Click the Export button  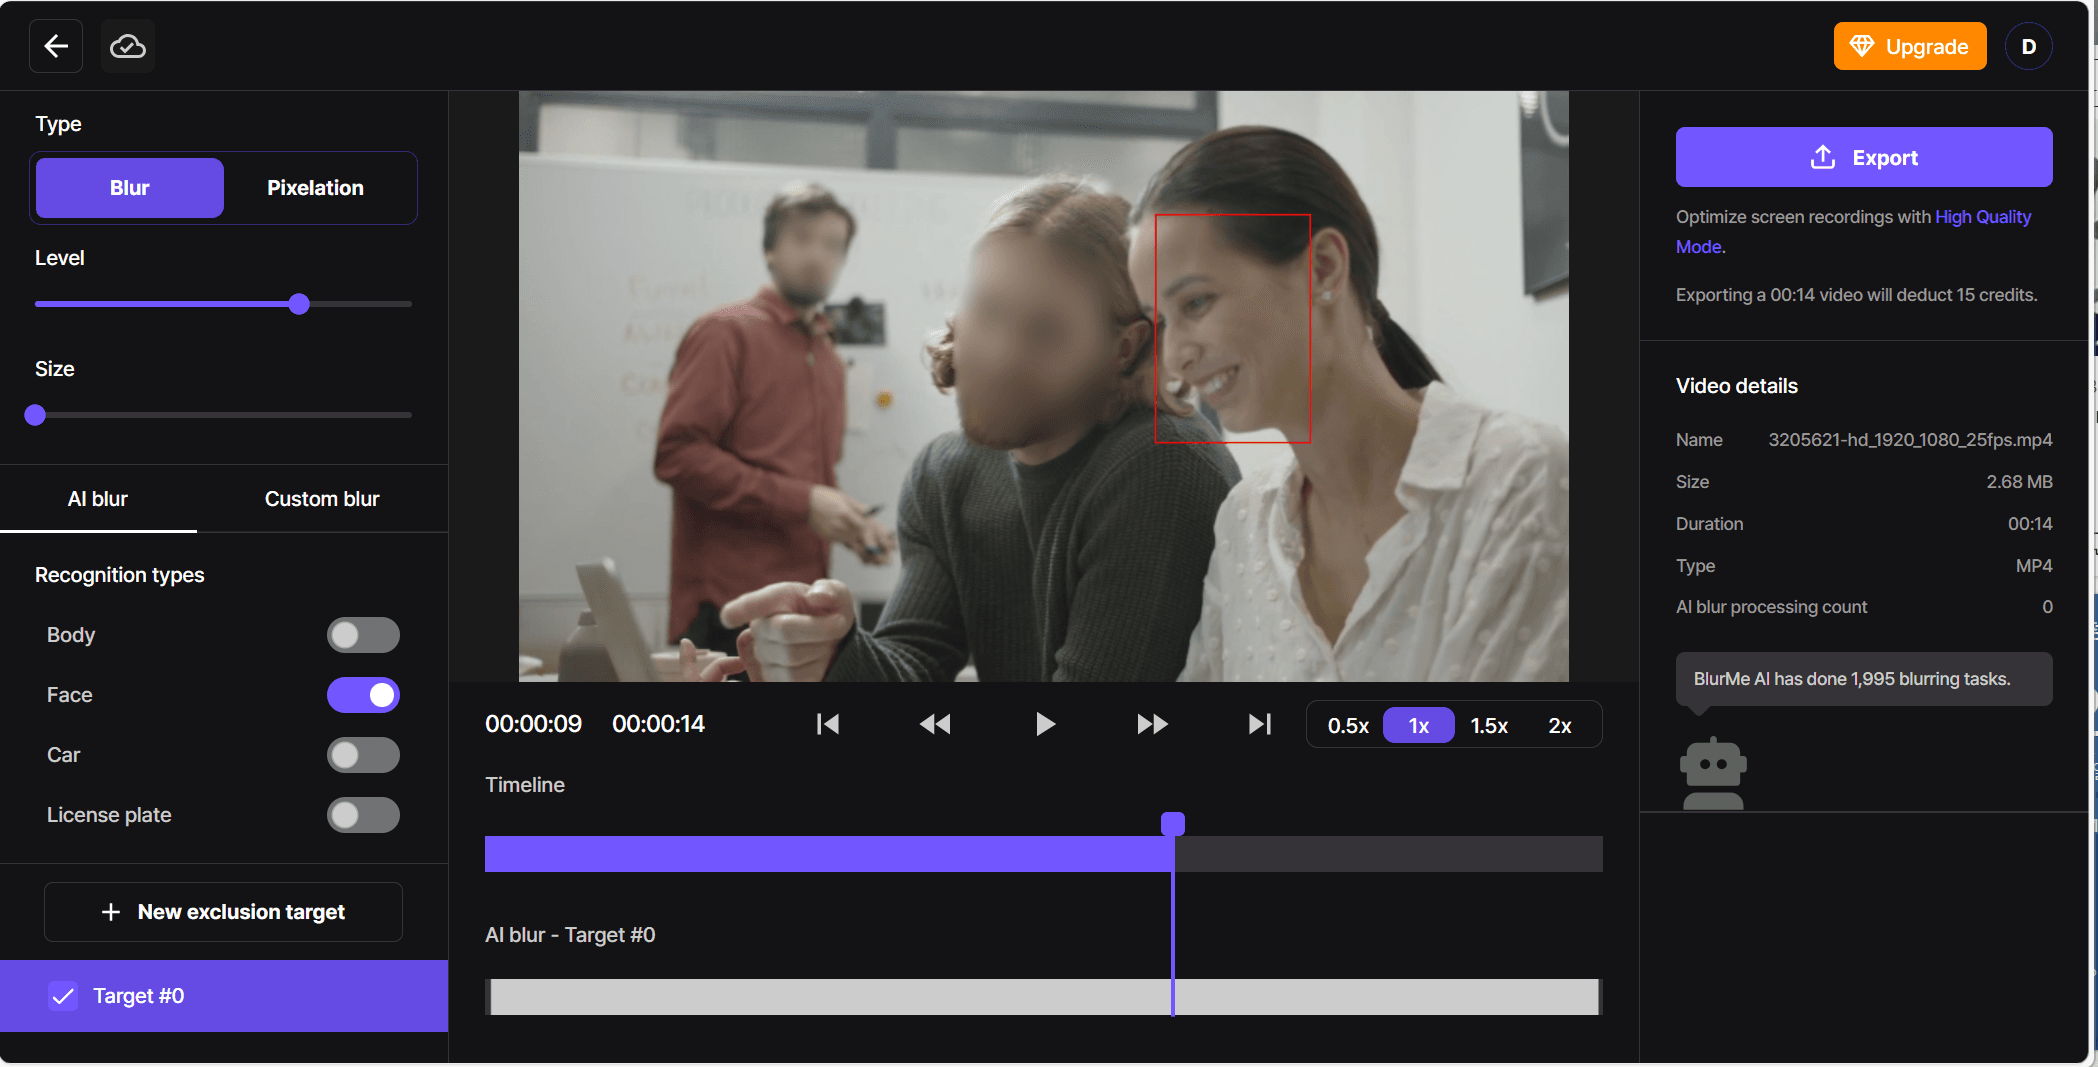pyautogui.click(x=1863, y=157)
